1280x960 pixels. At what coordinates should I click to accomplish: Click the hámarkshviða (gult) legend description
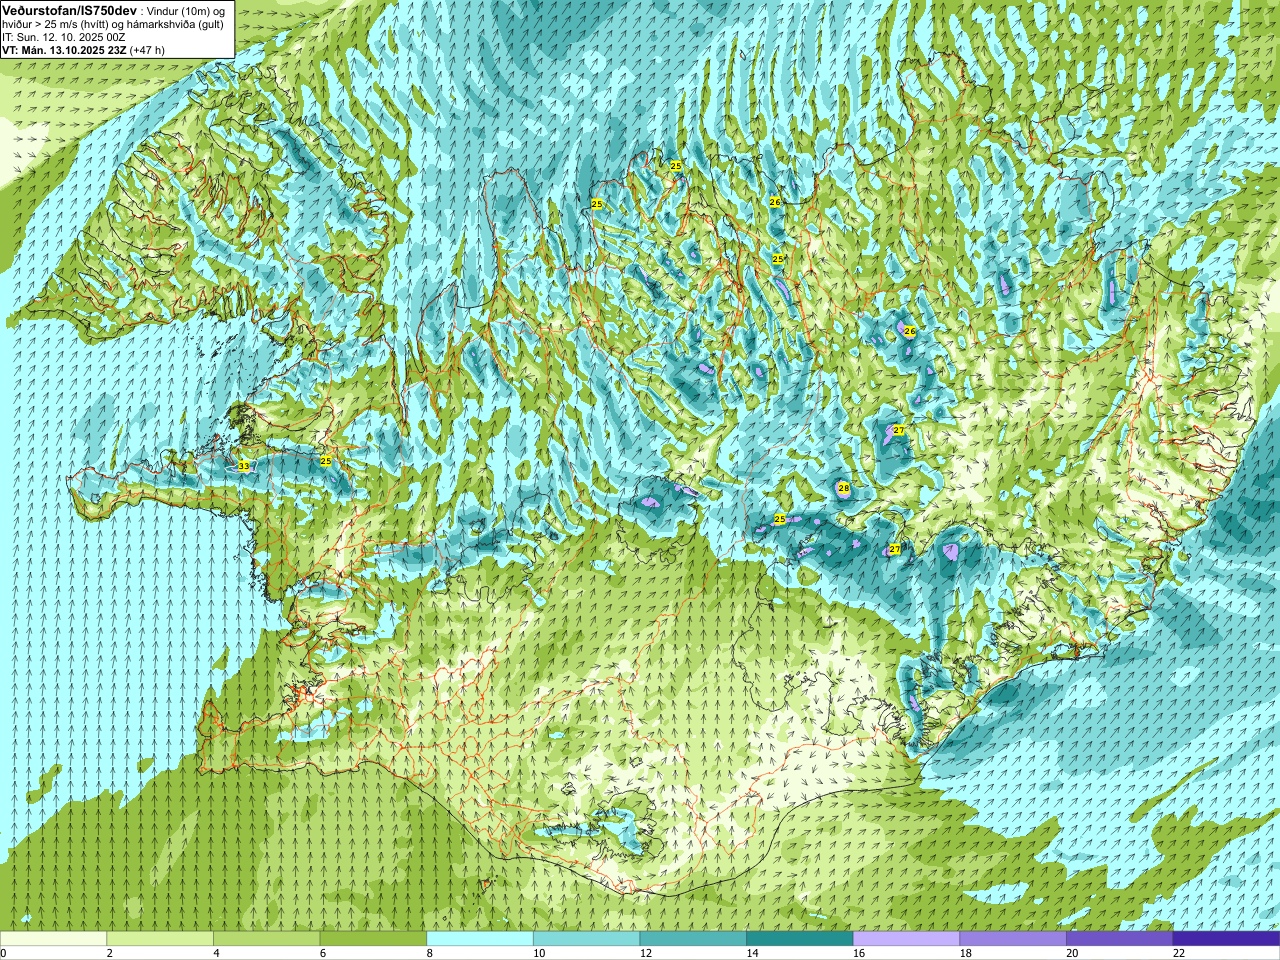click(x=175, y=23)
